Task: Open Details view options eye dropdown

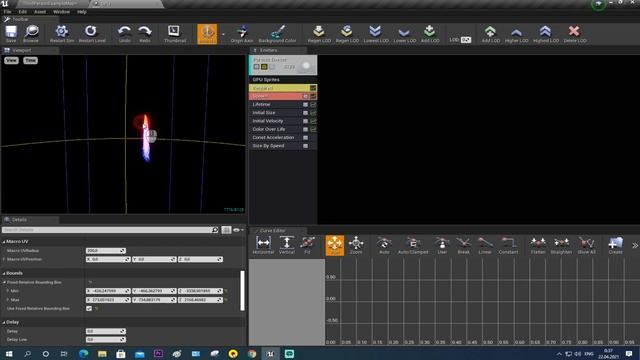Action: [238, 230]
